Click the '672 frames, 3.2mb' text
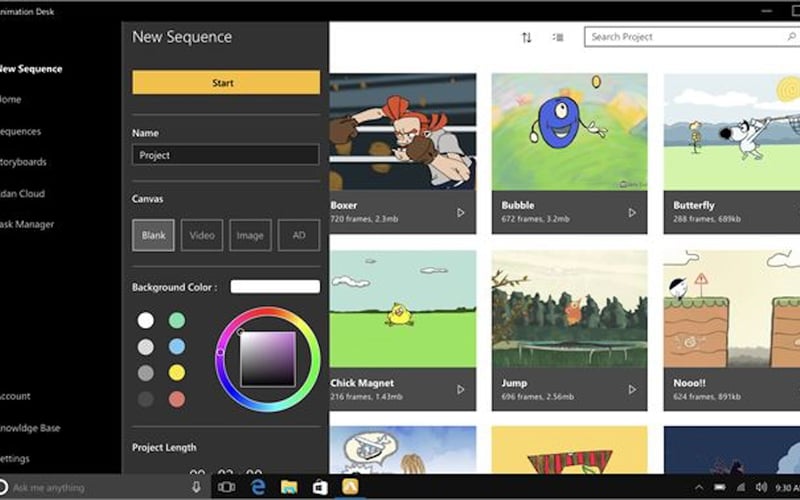 pos(536,219)
